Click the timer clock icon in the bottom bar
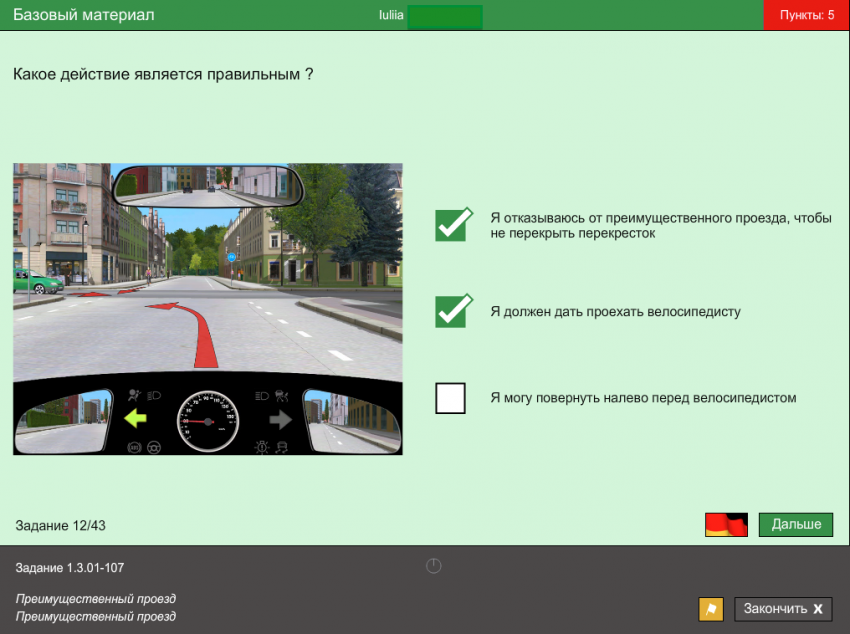850x634 pixels. click(x=433, y=566)
